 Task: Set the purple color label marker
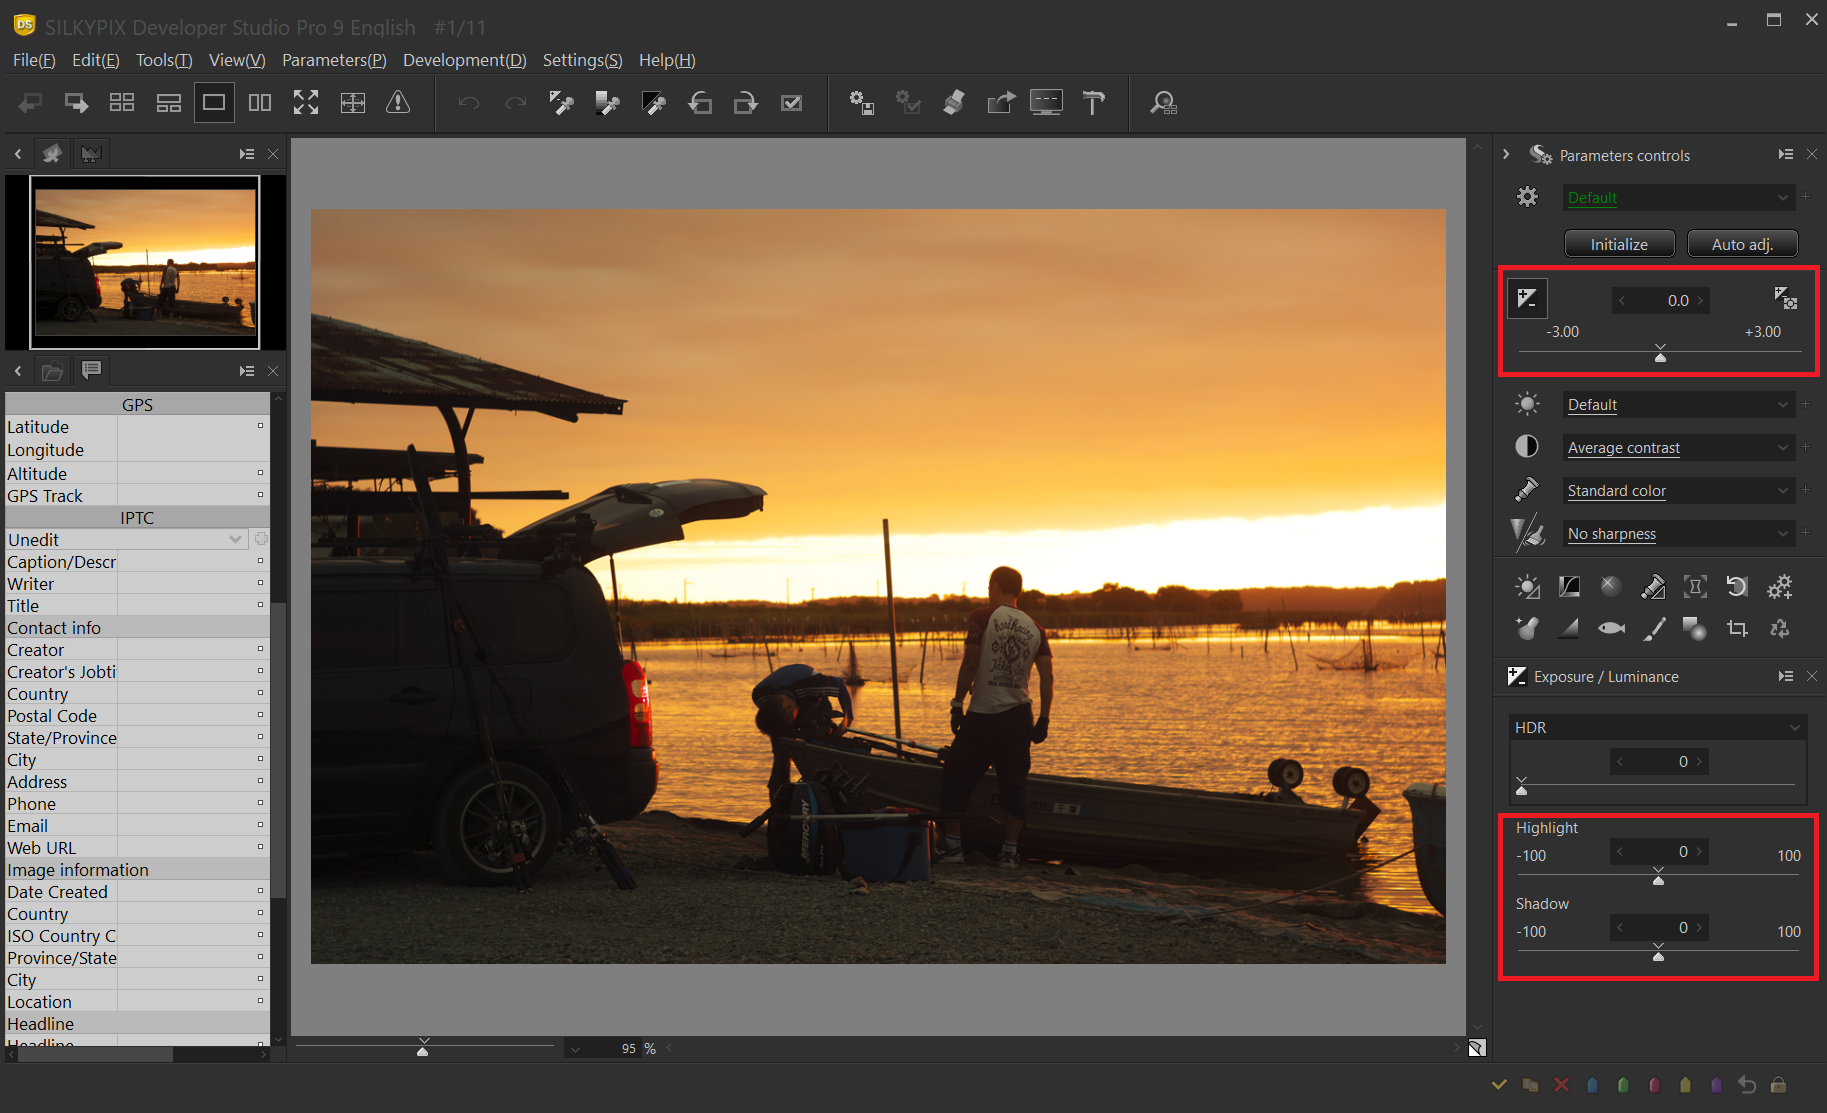(1716, 1085)
